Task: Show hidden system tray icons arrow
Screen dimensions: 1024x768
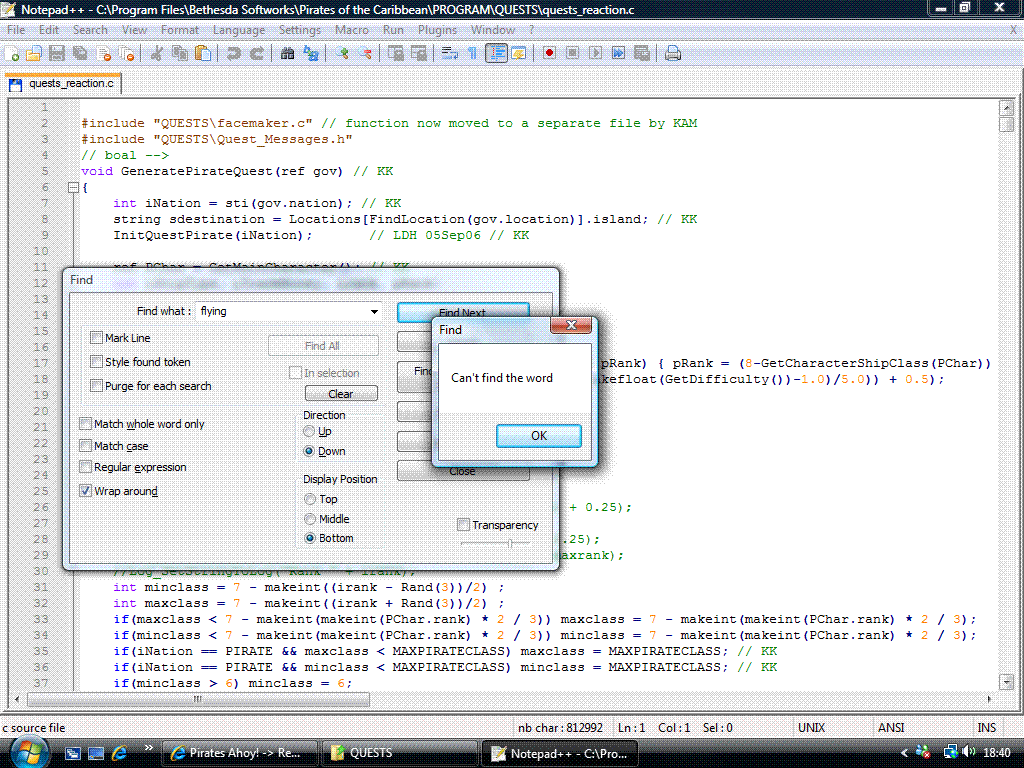Action: click(904, 753)
